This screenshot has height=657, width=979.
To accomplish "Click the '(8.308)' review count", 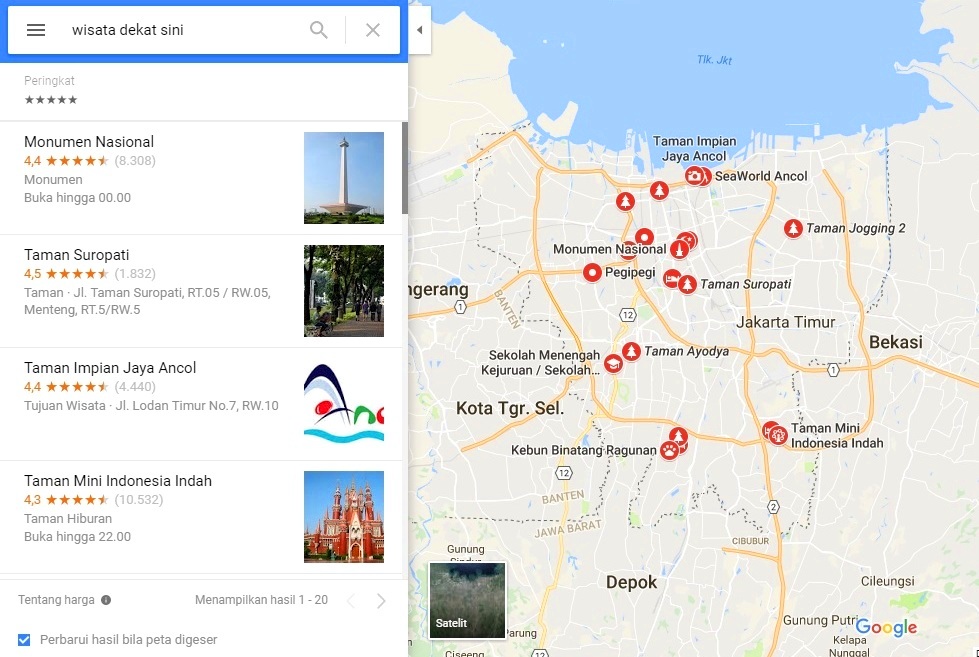I will click(x=135, y=161).
